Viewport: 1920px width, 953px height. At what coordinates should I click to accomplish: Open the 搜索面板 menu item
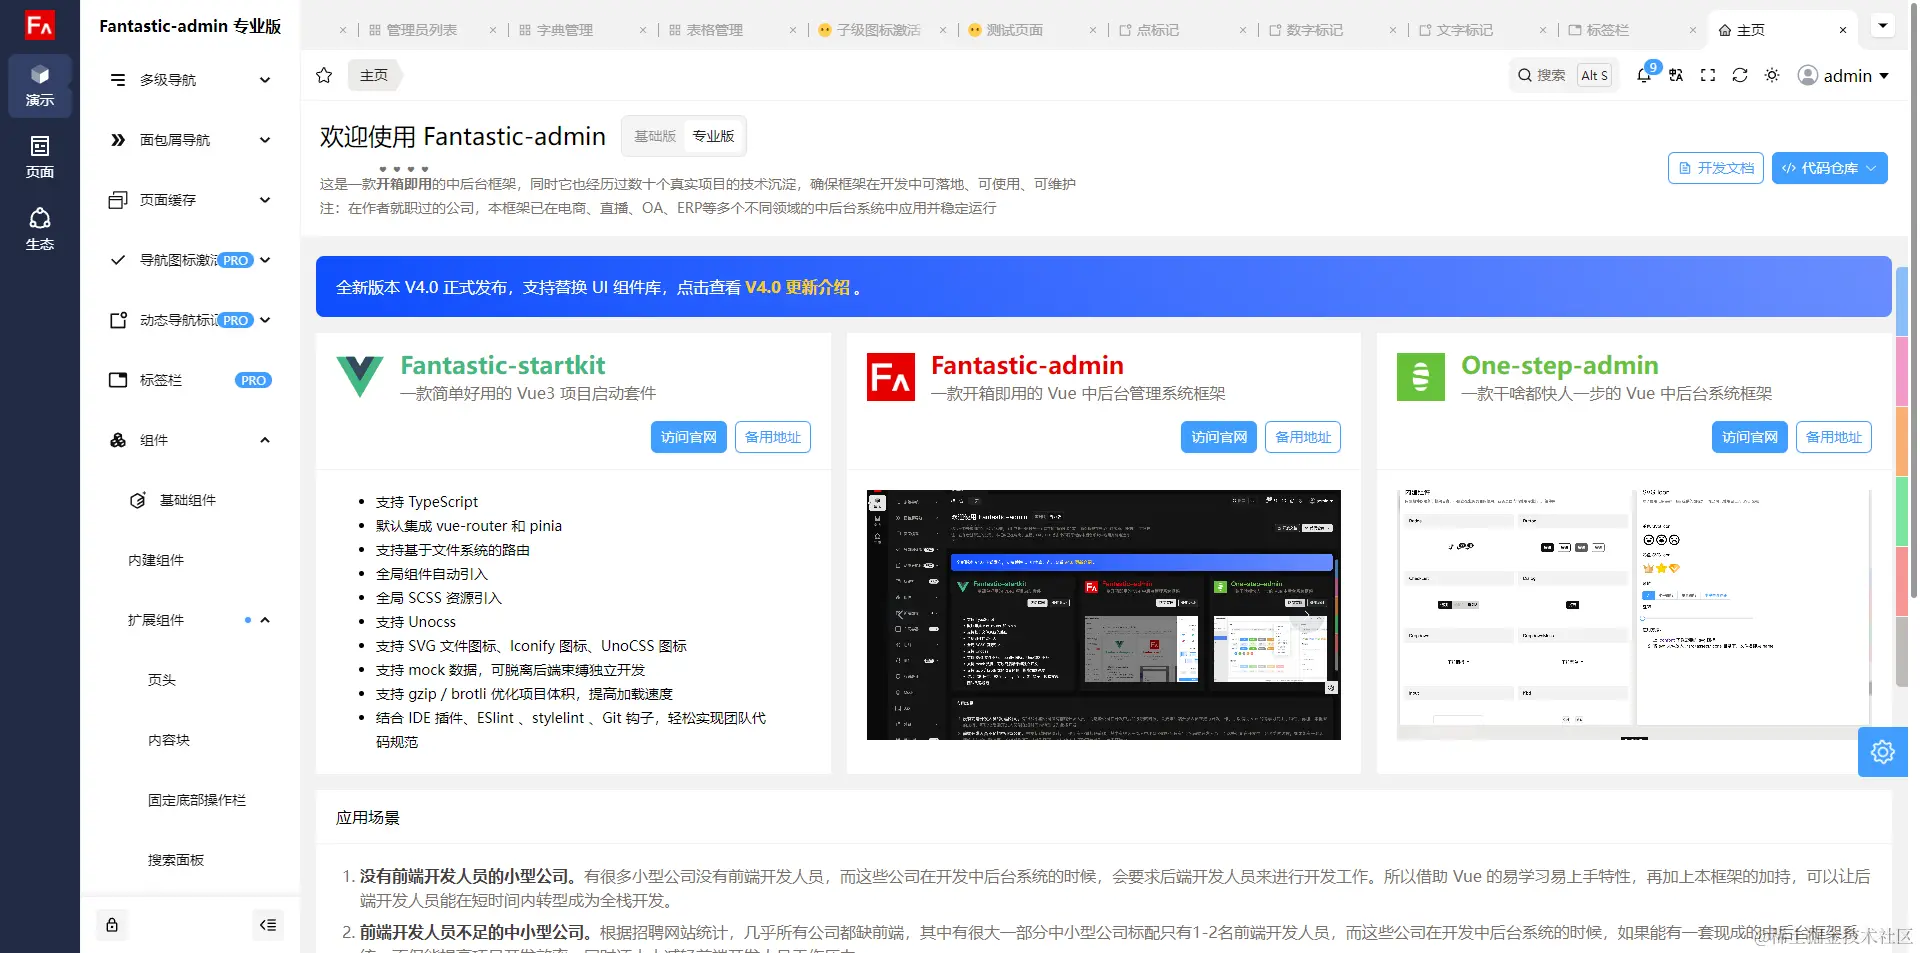point(190,860)
